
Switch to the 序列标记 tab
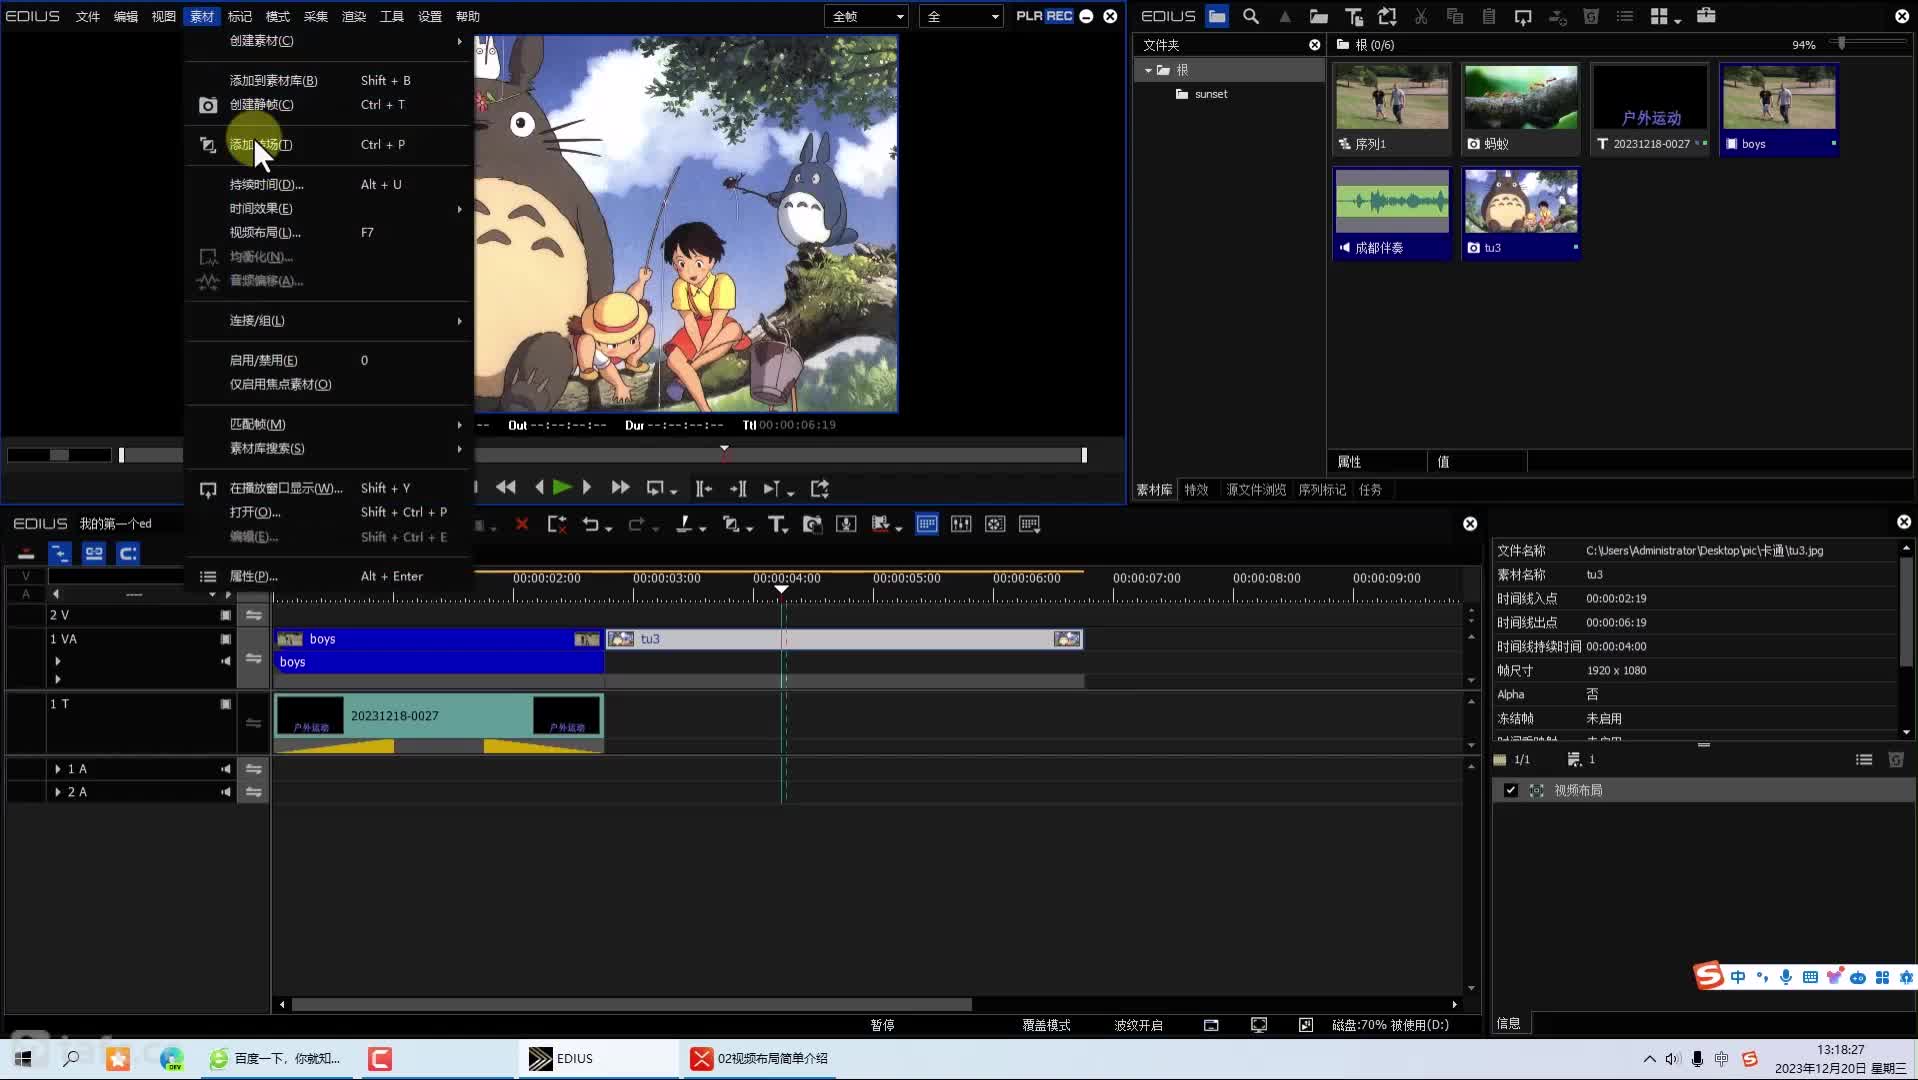point(1322,490)
